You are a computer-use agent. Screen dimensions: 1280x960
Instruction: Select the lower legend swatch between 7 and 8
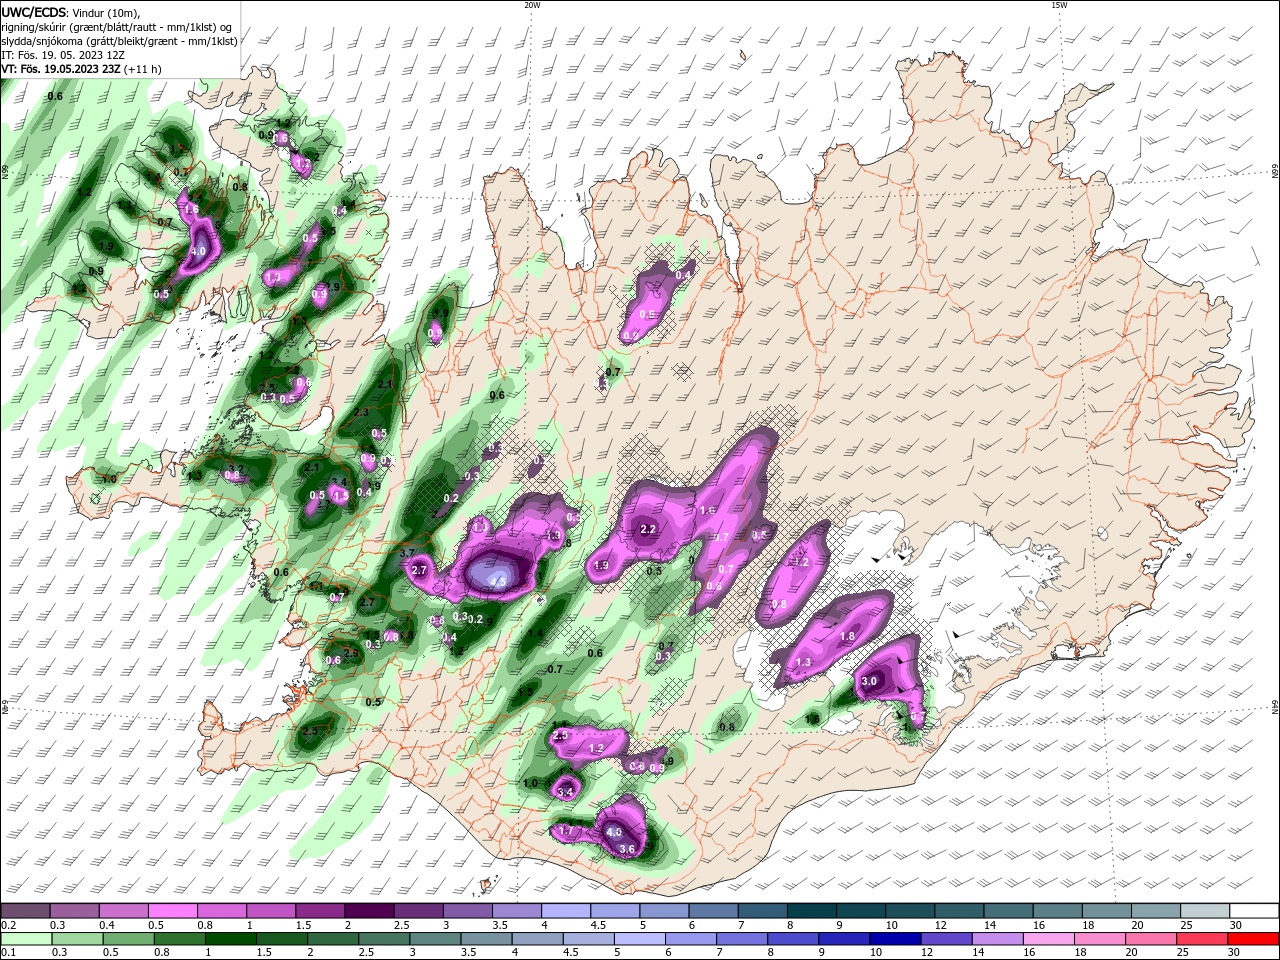tap(743, 939)
